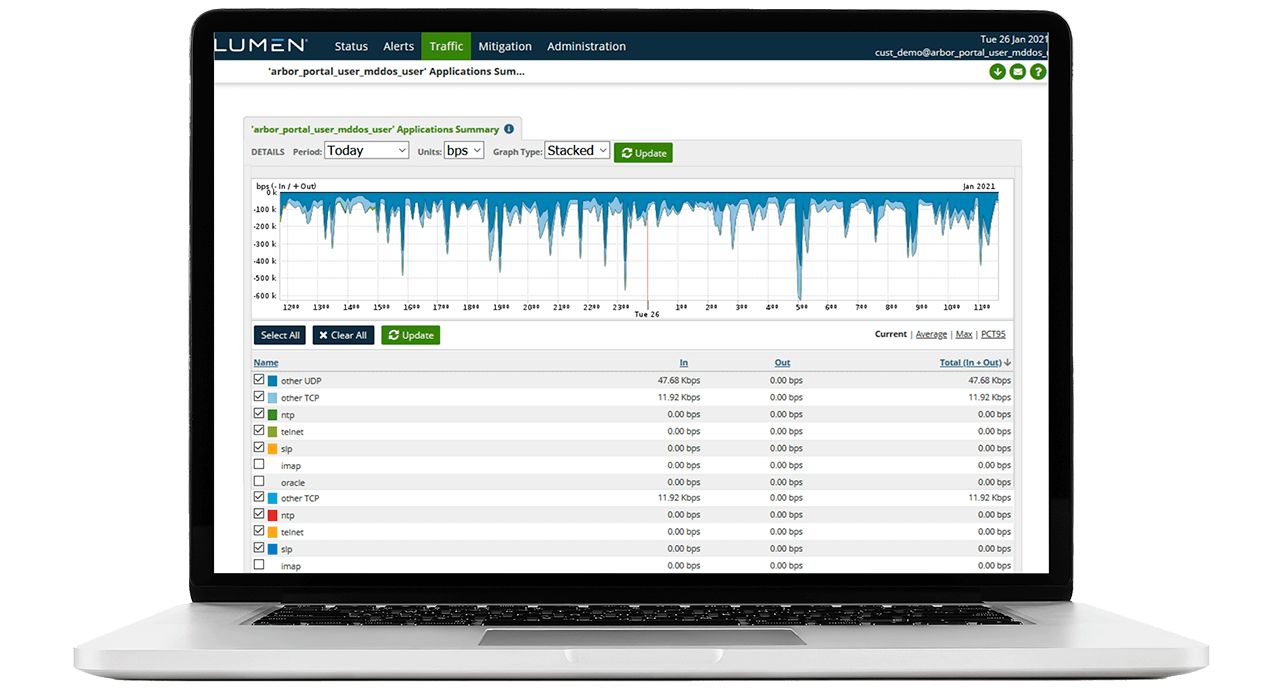
Task: Click Update button next to Graph Type
Action: click(x=643, y=153)
